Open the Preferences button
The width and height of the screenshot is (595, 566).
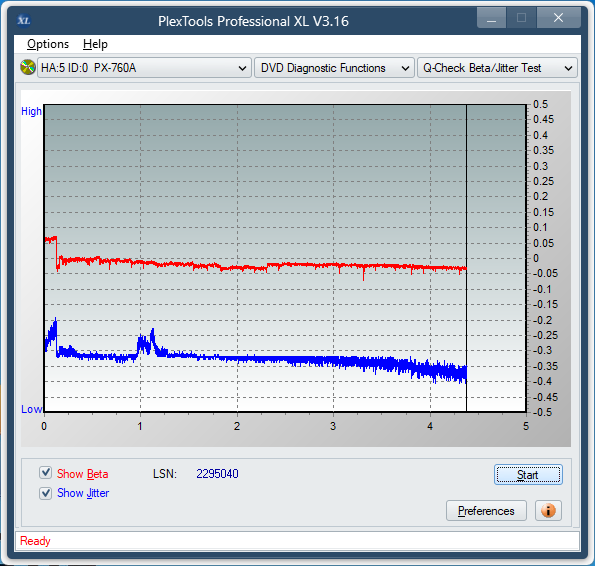pos(486,511)
